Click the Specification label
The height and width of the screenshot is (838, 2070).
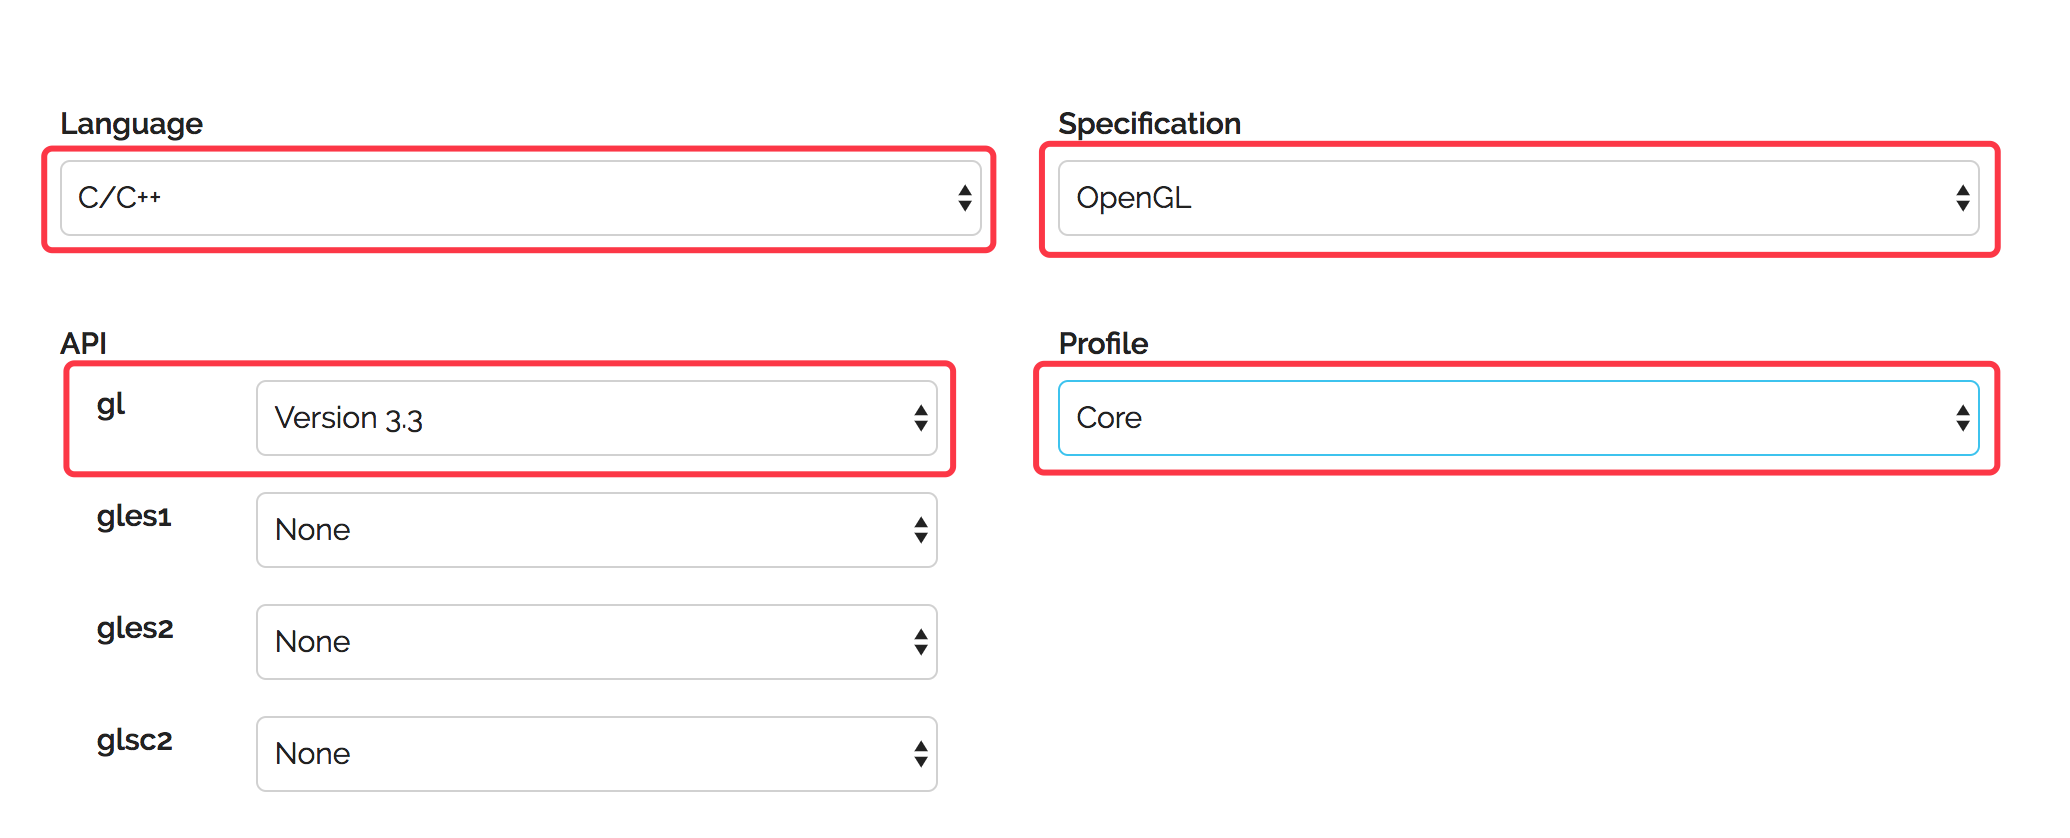coord(1149,124)
